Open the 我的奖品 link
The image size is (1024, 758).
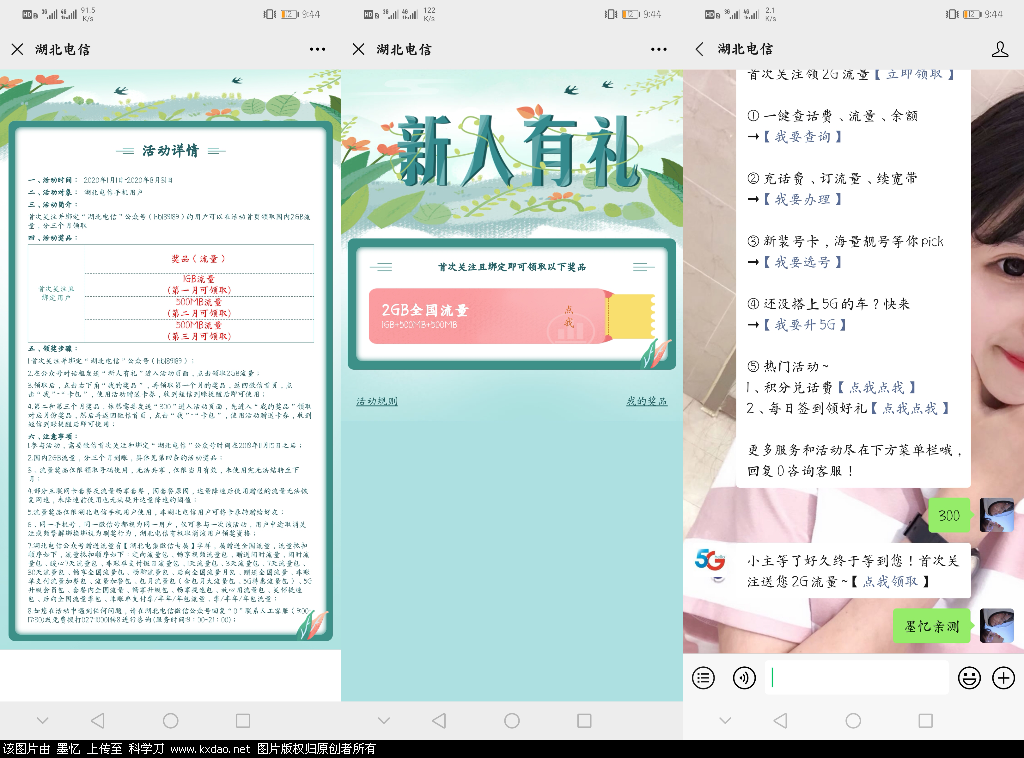[x=647, y=401]
